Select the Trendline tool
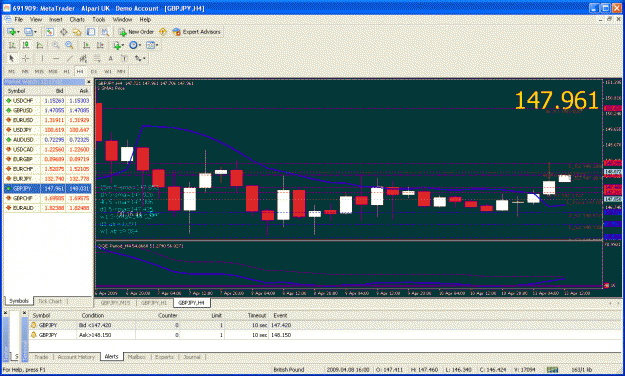 click(x=70, y=59)
